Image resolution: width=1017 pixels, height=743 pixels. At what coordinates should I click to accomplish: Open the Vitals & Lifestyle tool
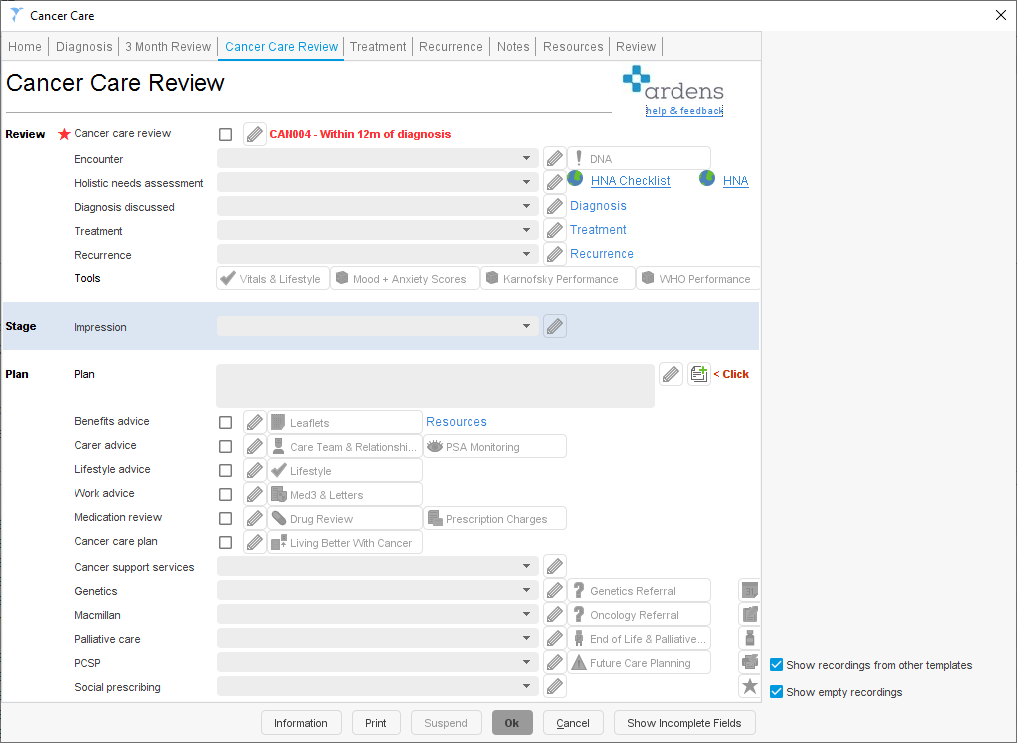point(272,278)
